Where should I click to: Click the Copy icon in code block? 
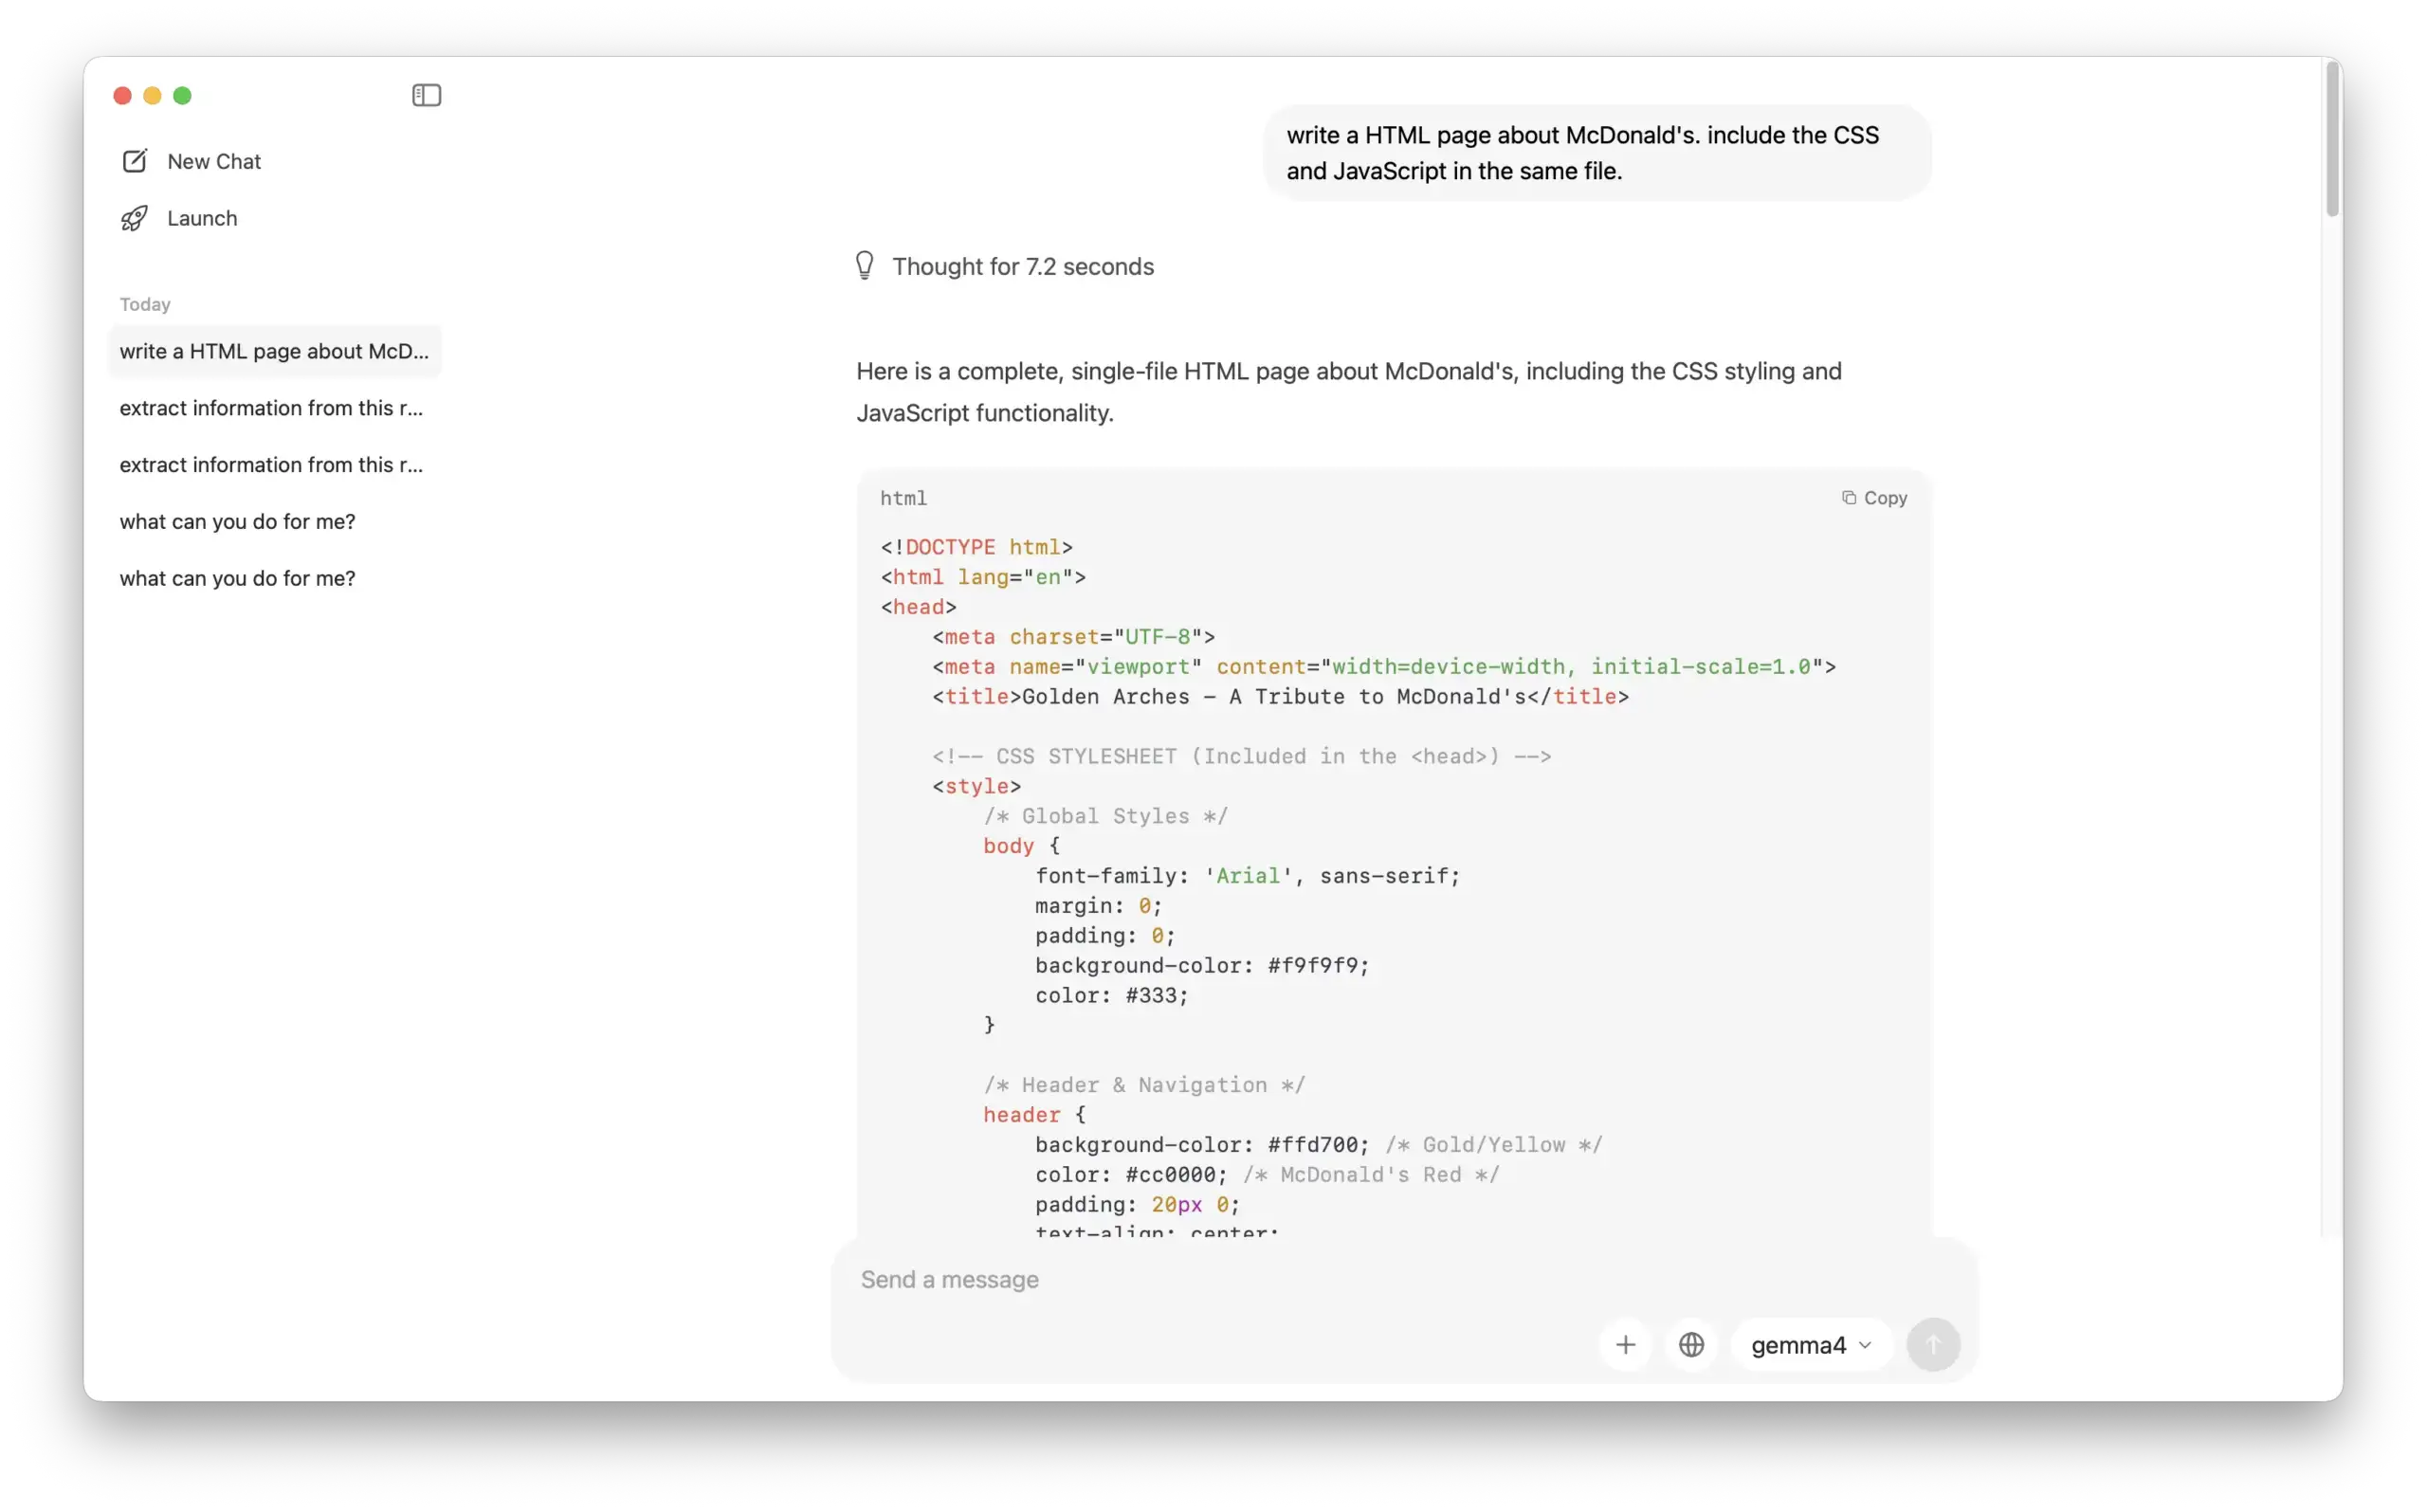(x=1849, y=498)
